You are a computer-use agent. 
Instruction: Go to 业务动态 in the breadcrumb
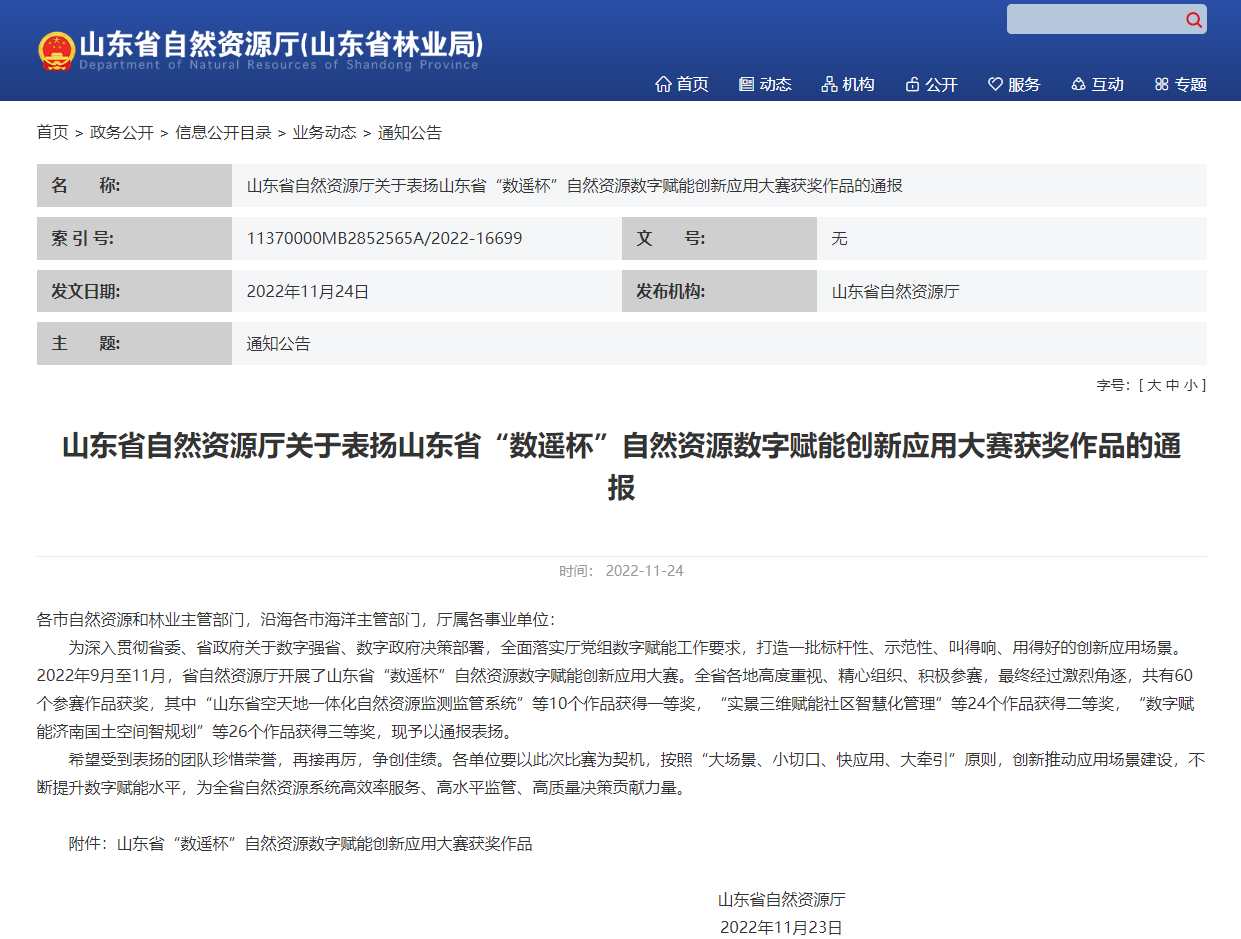[x=324, y=132]
